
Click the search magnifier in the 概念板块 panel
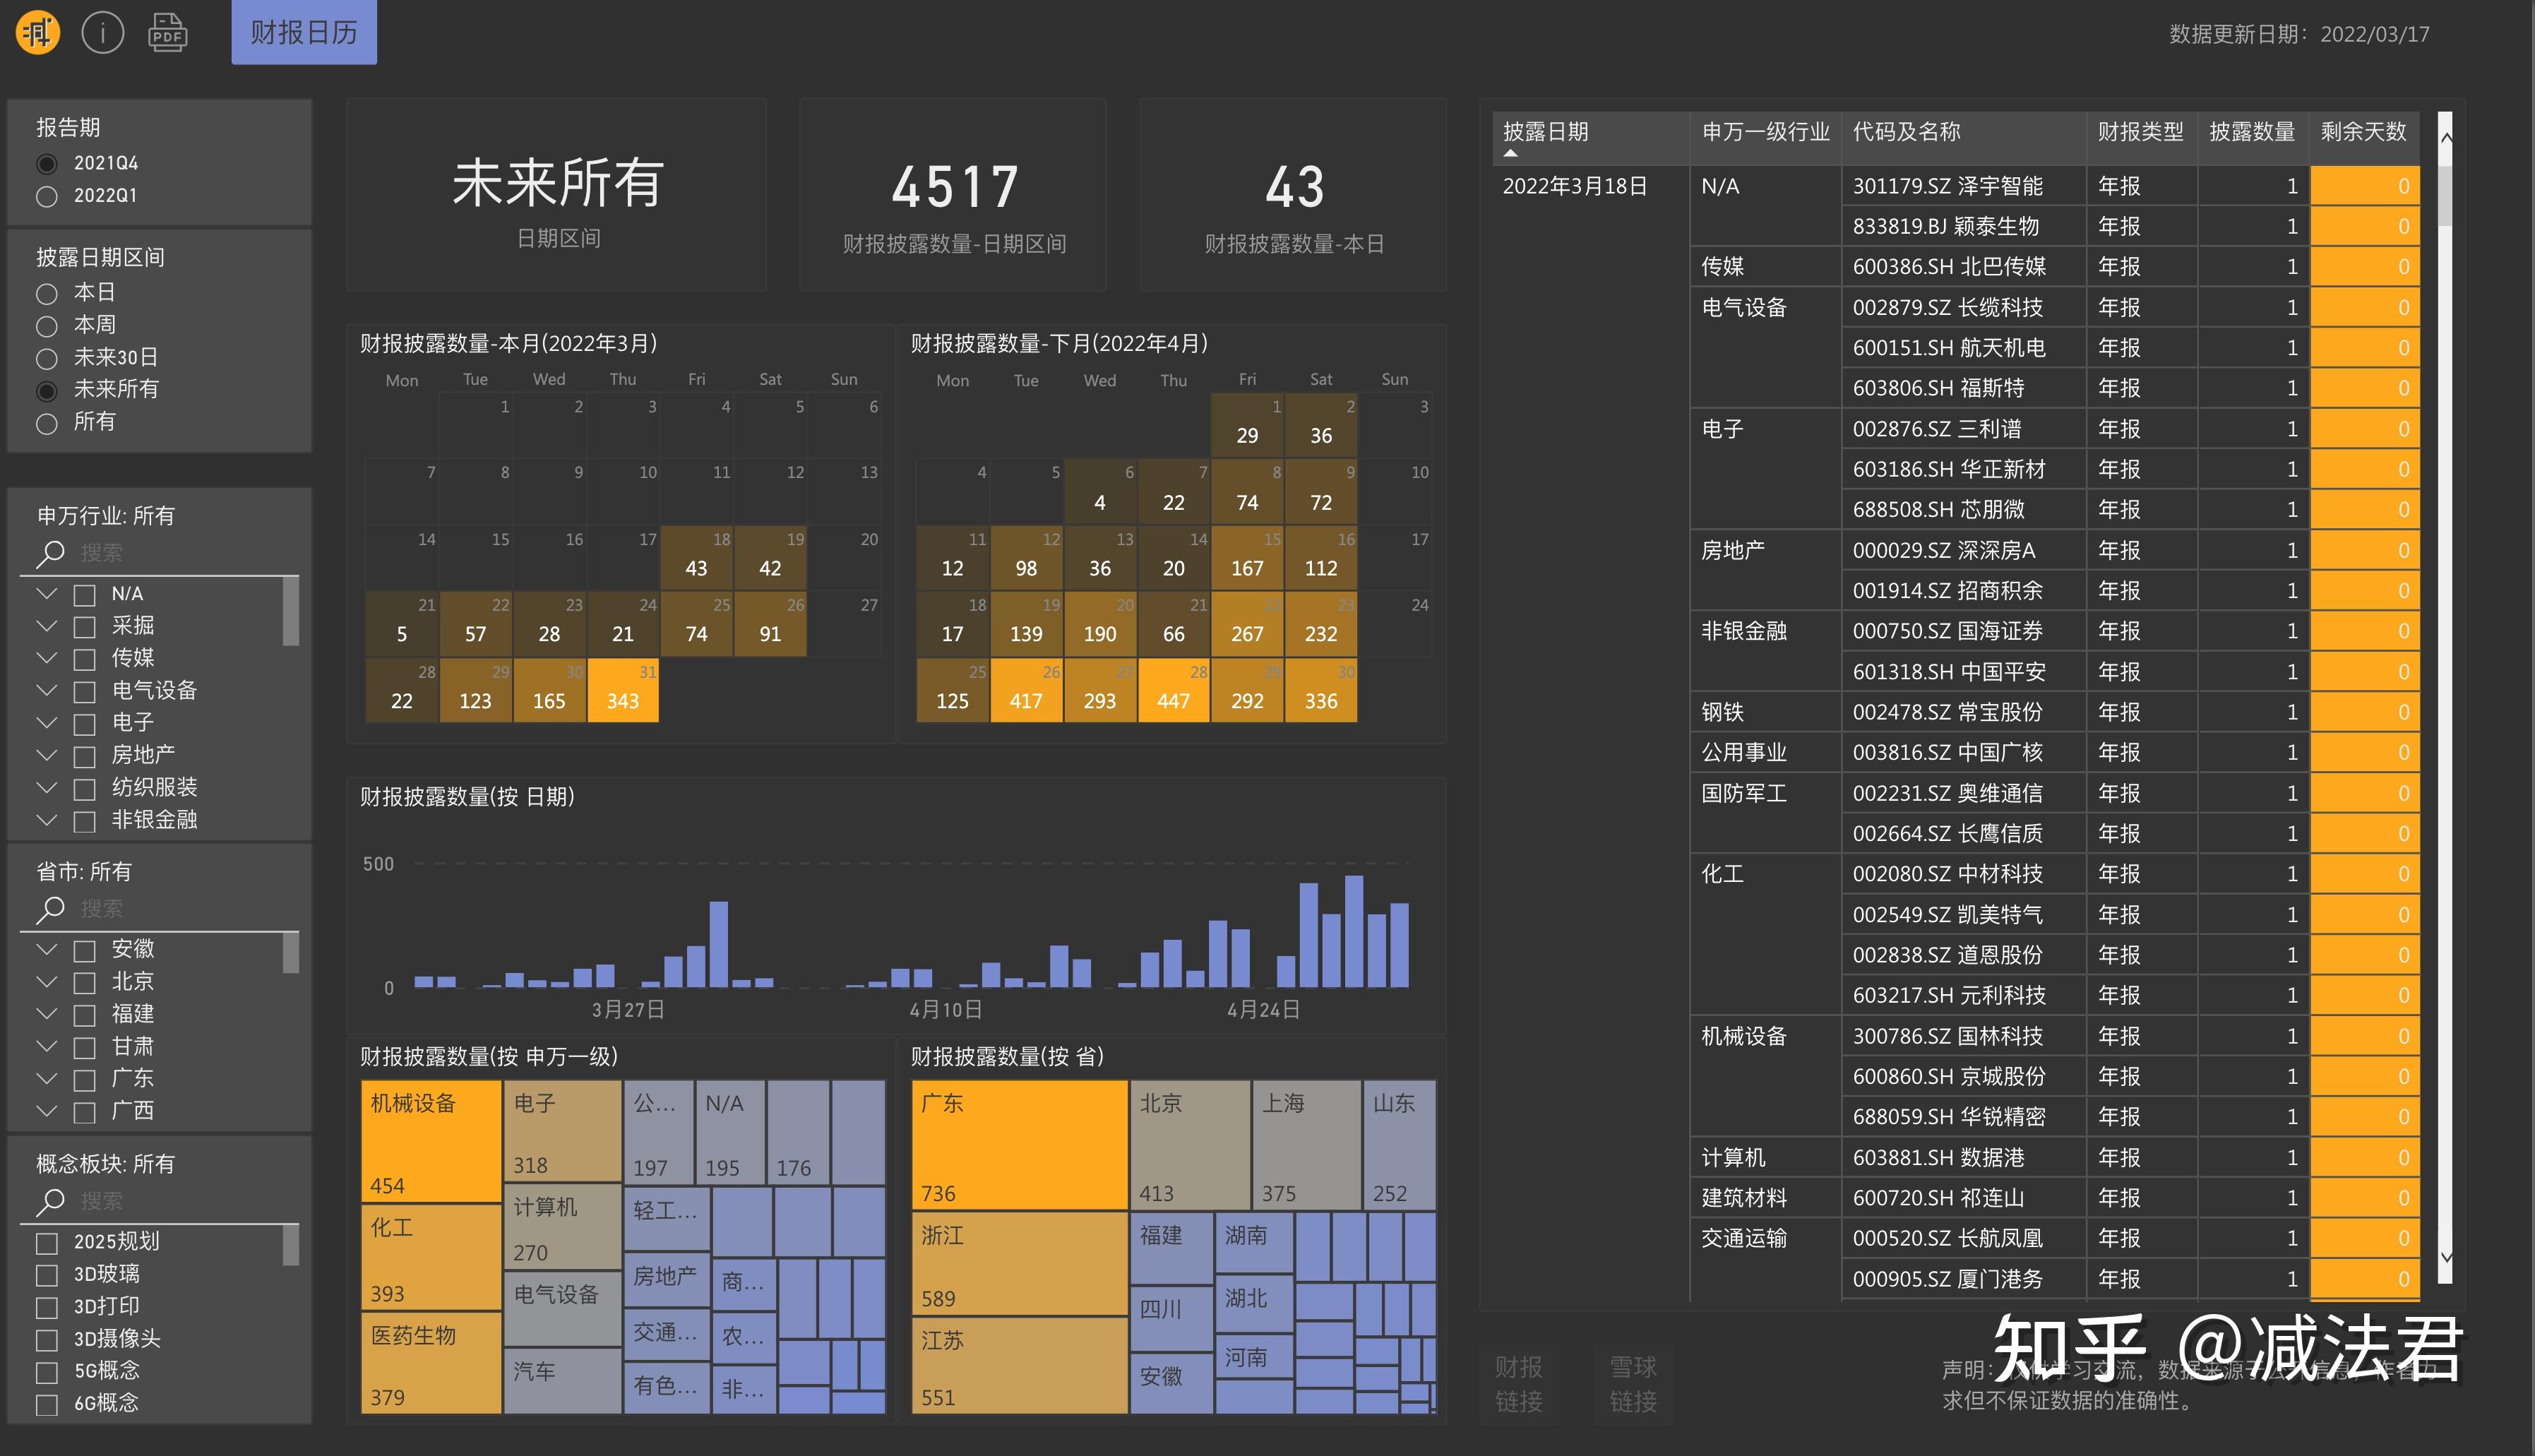point(49,1201)
